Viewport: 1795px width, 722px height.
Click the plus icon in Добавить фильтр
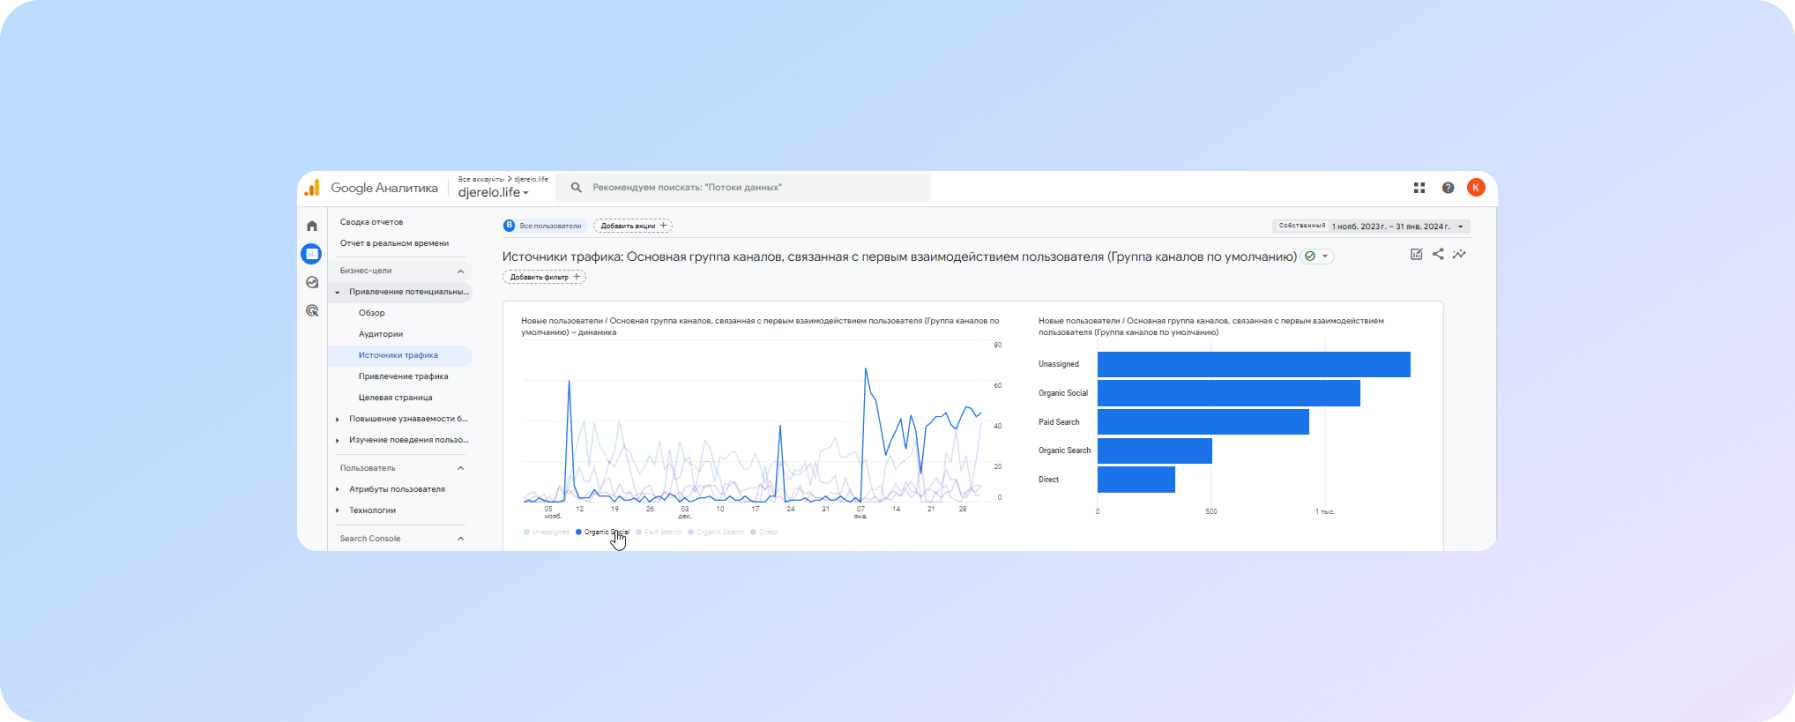(577, 277)
